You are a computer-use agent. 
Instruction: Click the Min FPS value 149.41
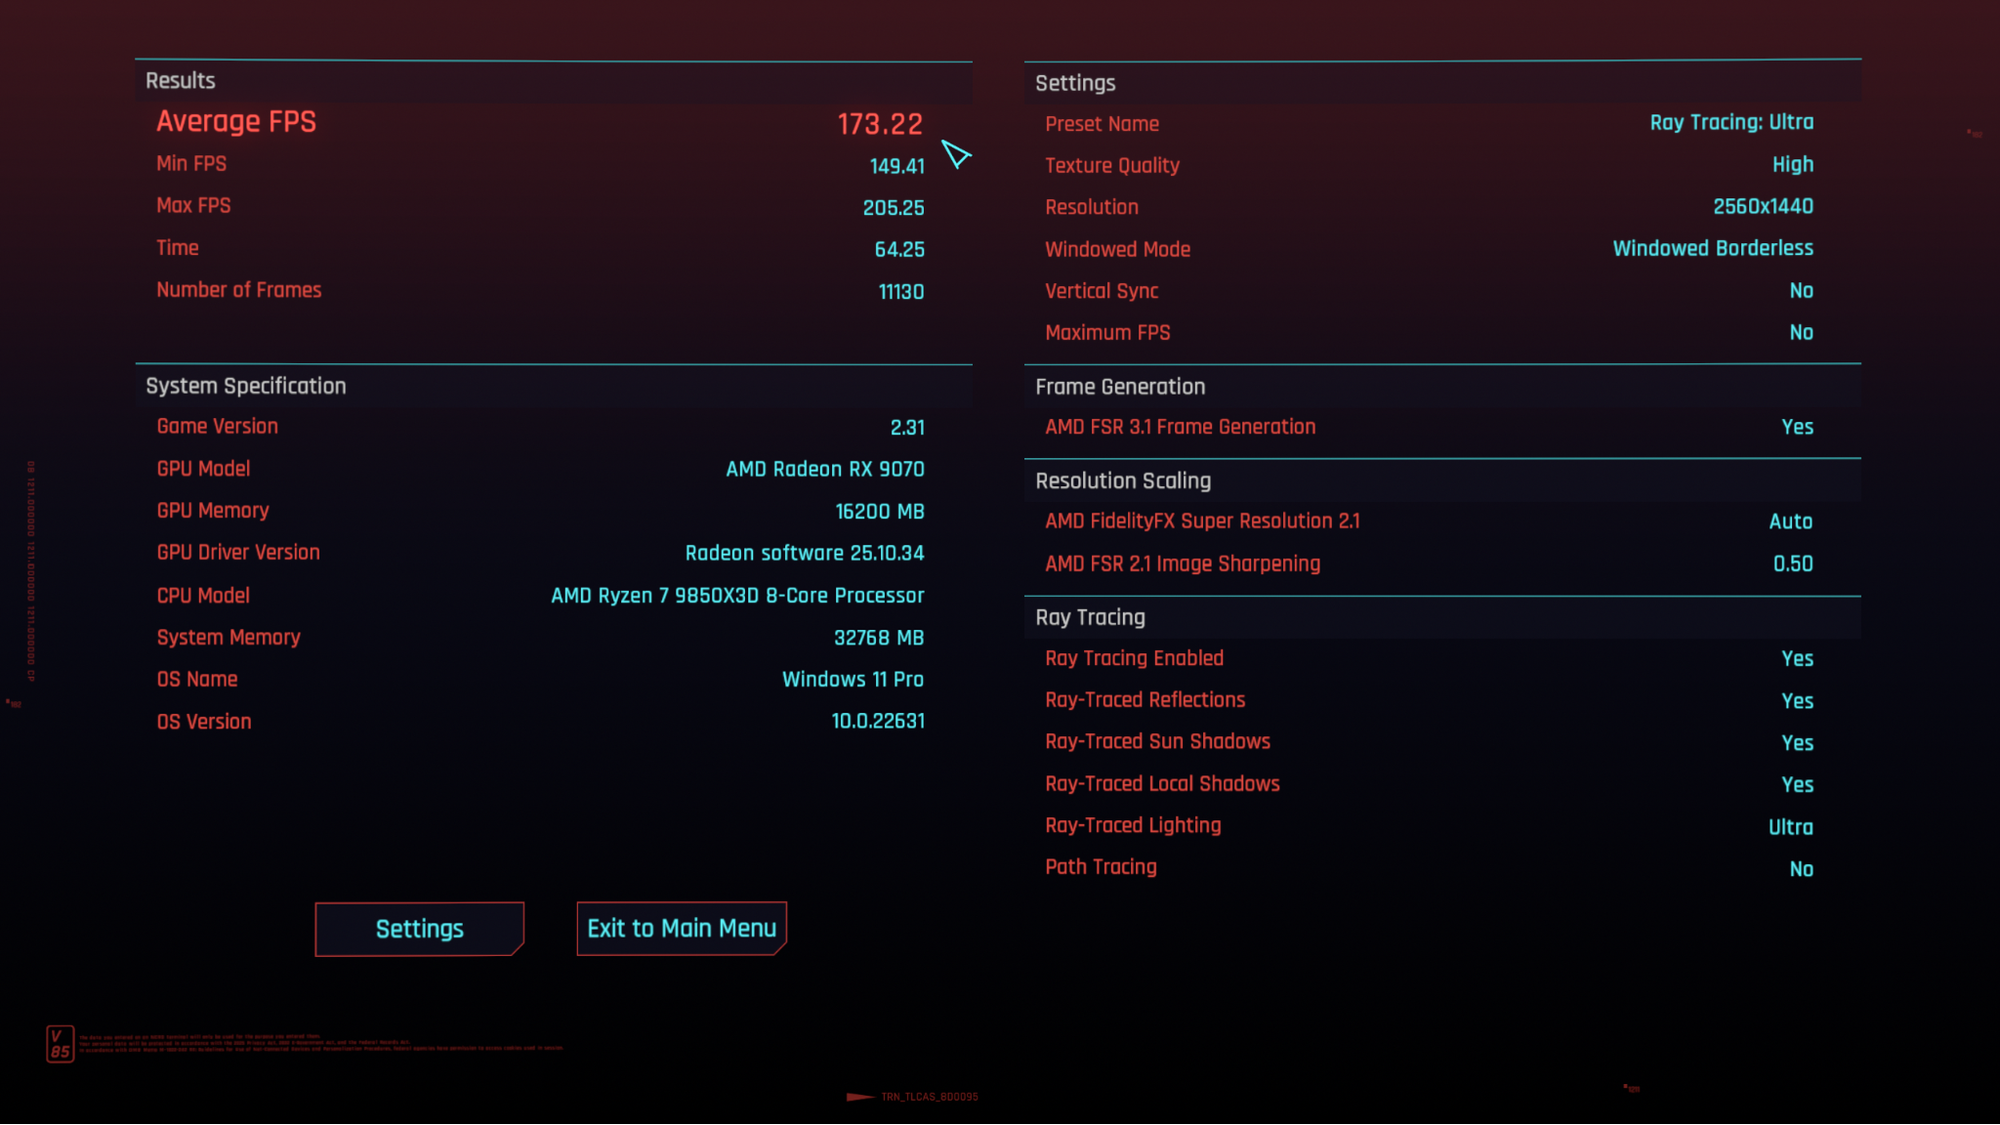pyautogui.click(x=896, y=166)
